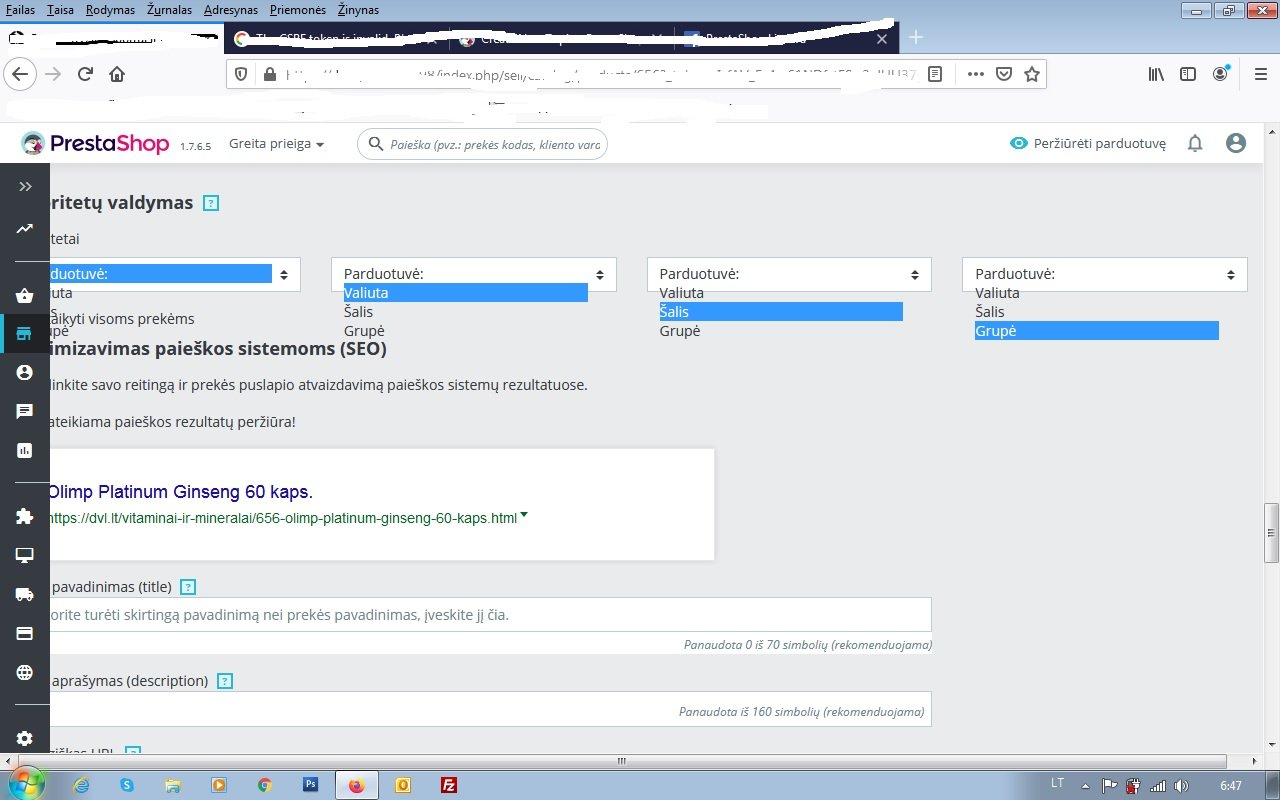
Task: Open the Failas menu
Action: click(21, 10)
